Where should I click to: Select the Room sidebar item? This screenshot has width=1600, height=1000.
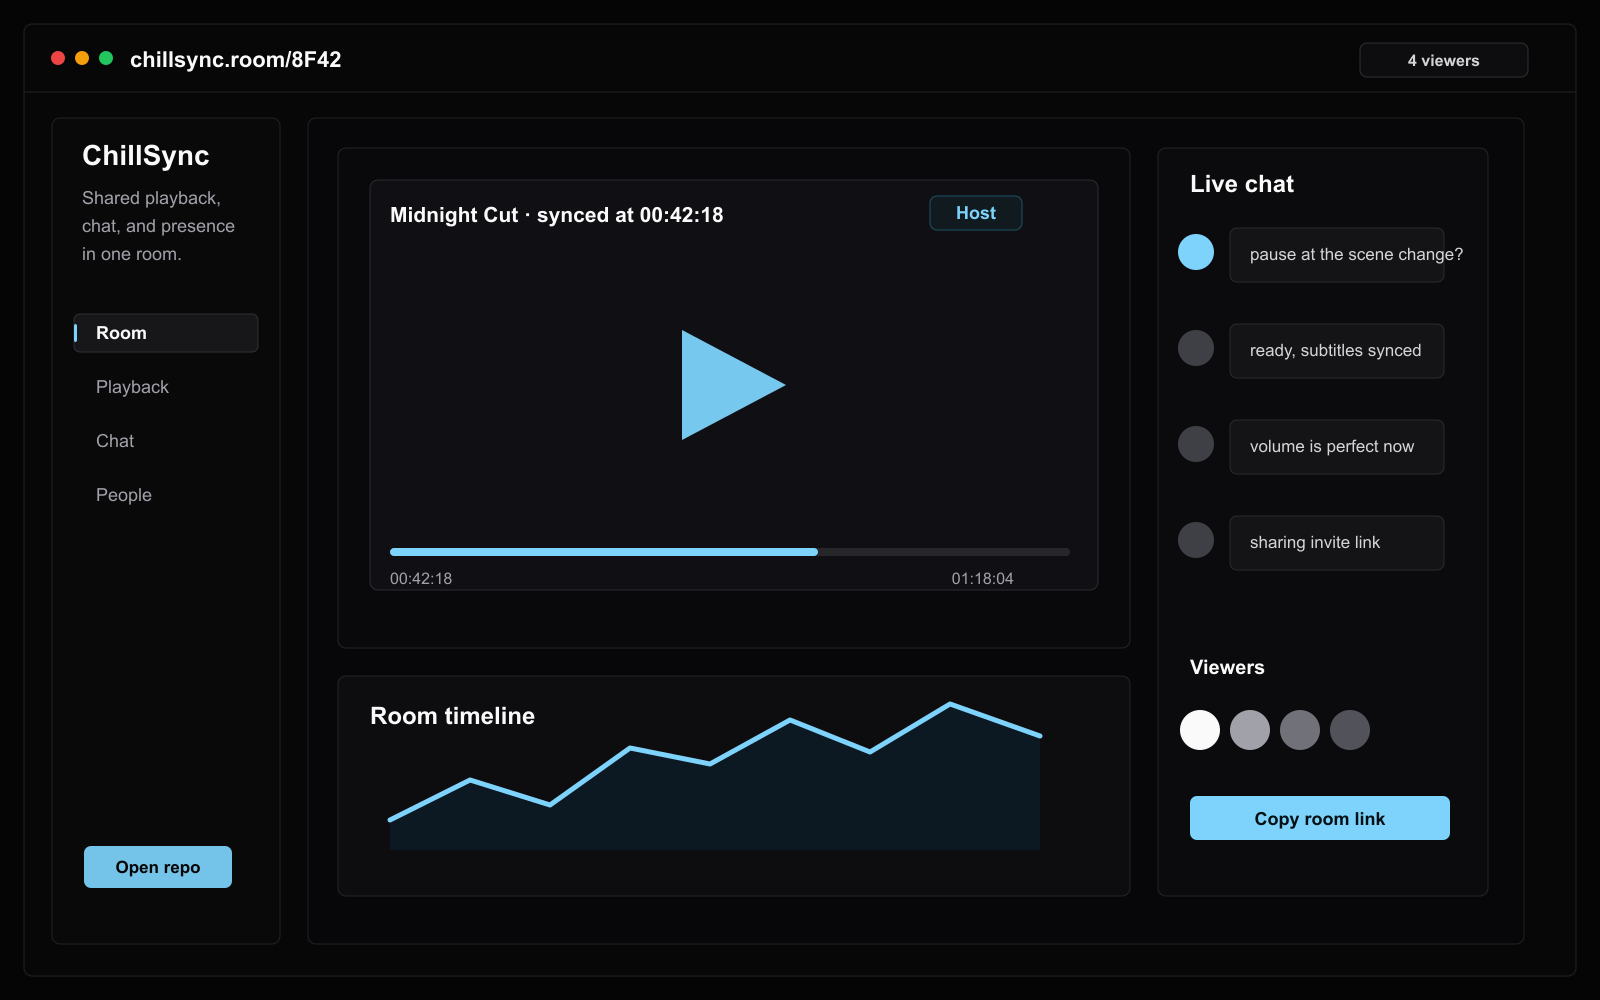[x=166, y=333]
